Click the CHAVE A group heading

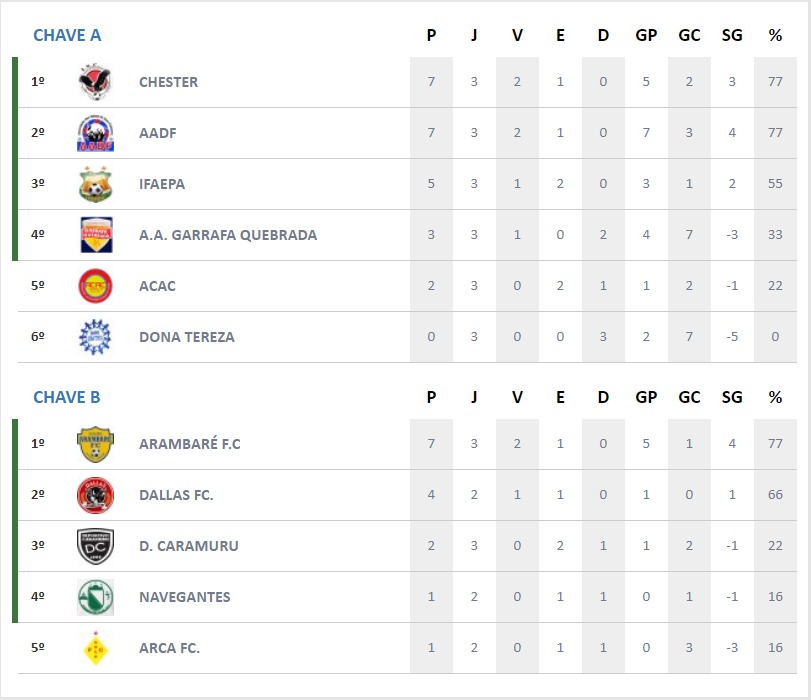tap(67, 35)
